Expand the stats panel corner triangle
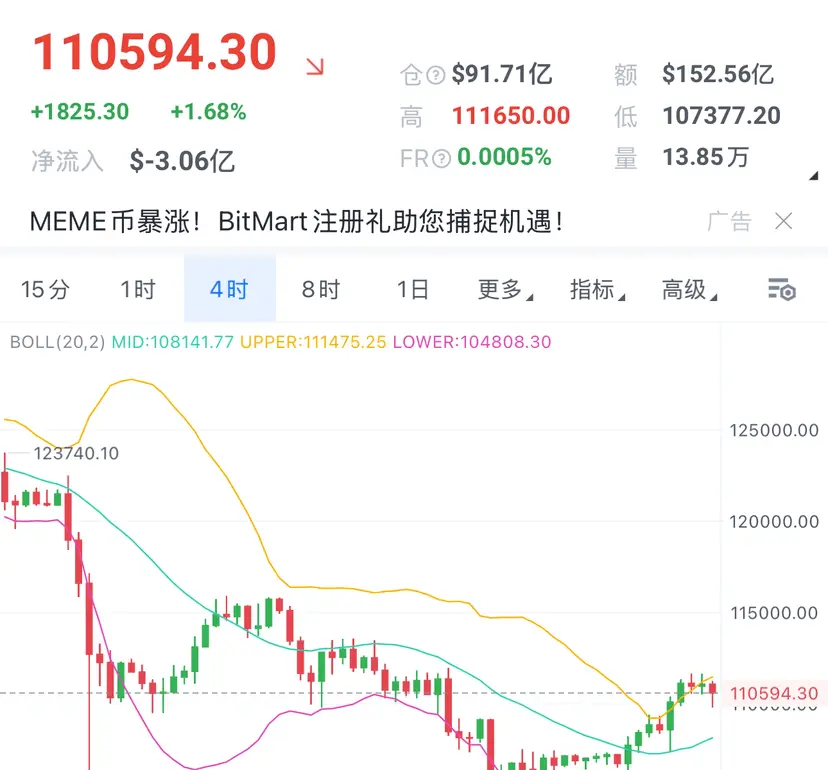 [x=814, y=176]
